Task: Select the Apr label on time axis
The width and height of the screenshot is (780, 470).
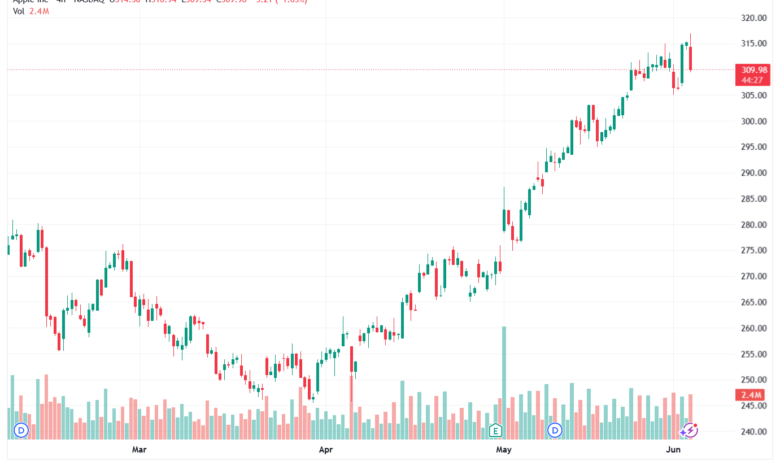Action: pos(325,450)
